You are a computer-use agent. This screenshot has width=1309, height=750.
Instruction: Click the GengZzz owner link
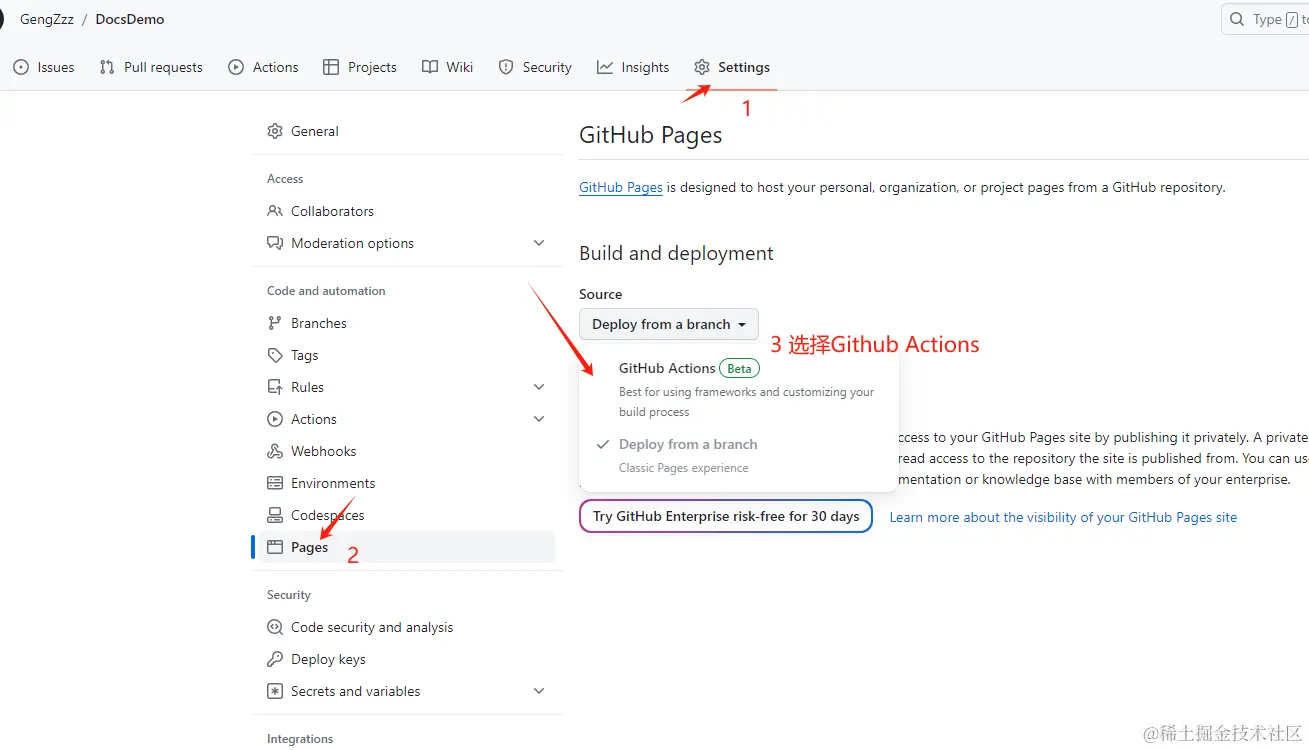click(47, 19)
